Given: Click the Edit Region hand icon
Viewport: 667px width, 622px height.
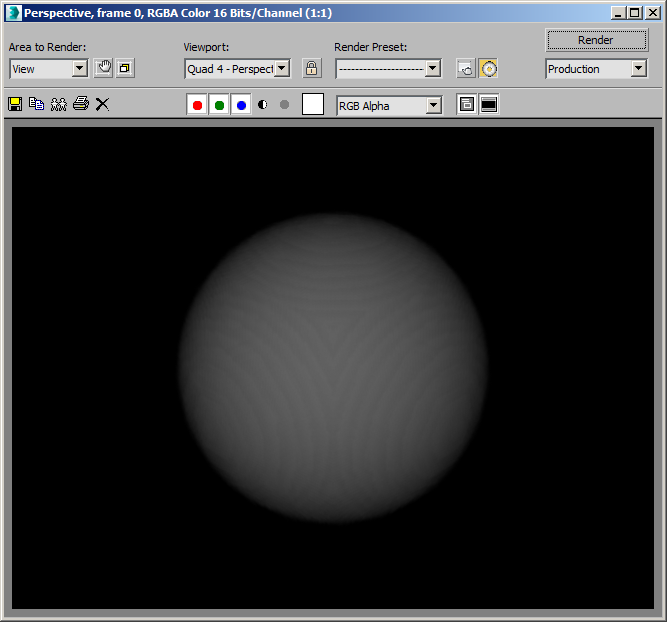Looking at the screenshot, I should tap(103, 68).
